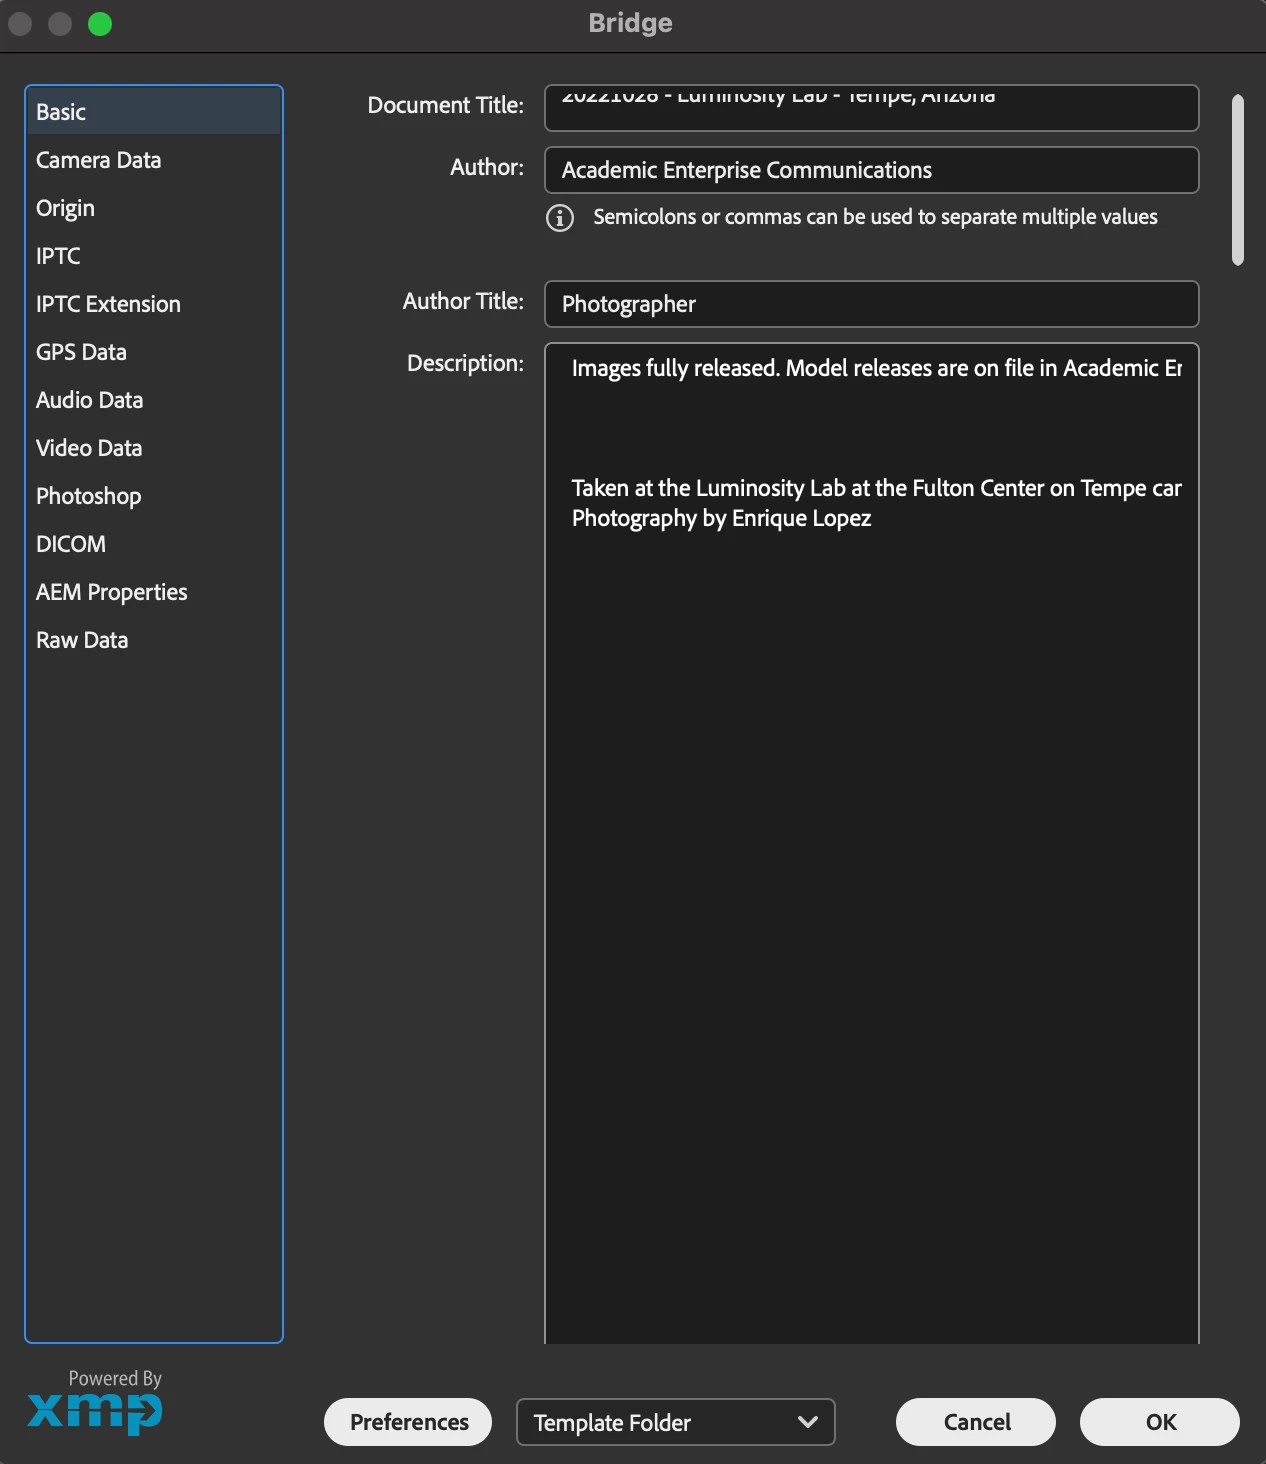Select the Photoshop metadata section
The height and width of the screenshot is (1464, 1266).
click(x=154, y=496)
